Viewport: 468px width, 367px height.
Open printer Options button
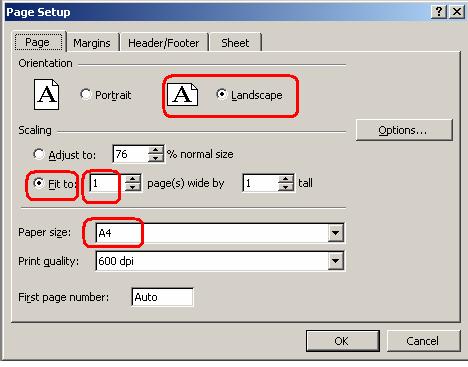point(404,130)
